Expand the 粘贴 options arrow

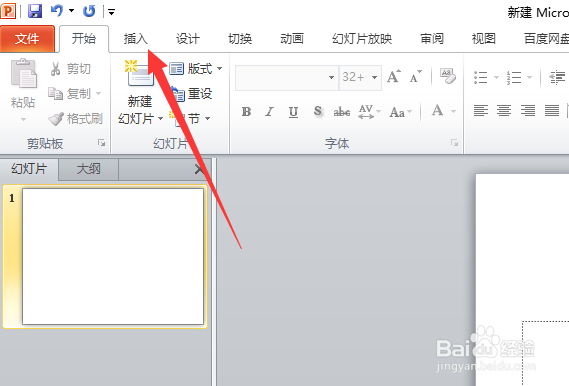(x=23, y=119)
